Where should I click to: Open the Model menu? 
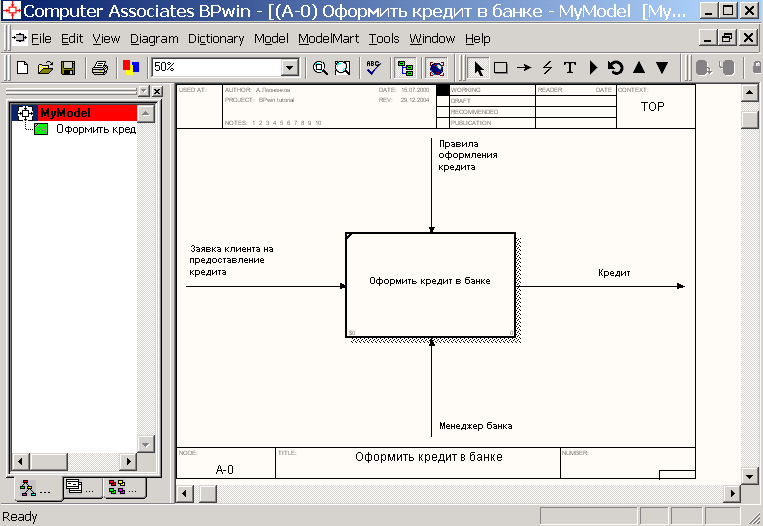coord(271,38)
